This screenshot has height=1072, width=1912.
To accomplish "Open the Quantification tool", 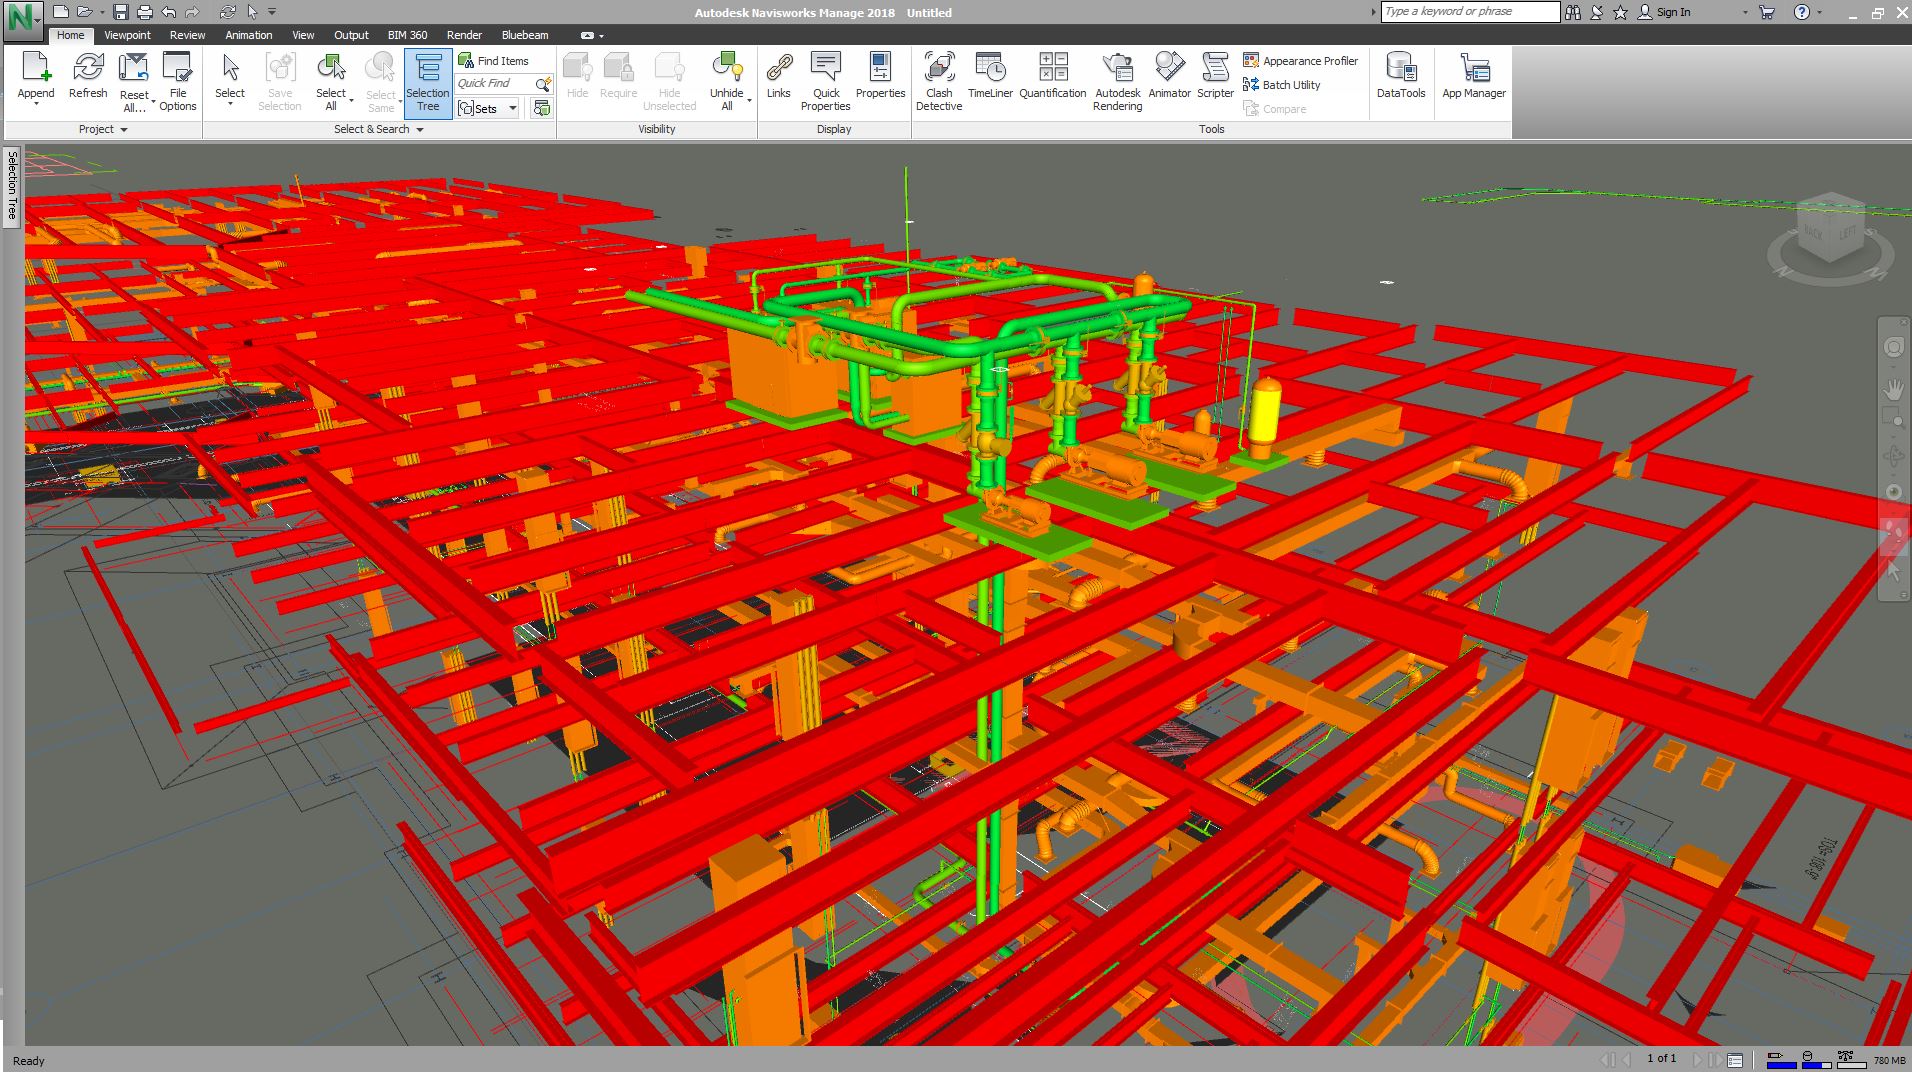I will click(1052, 78).
